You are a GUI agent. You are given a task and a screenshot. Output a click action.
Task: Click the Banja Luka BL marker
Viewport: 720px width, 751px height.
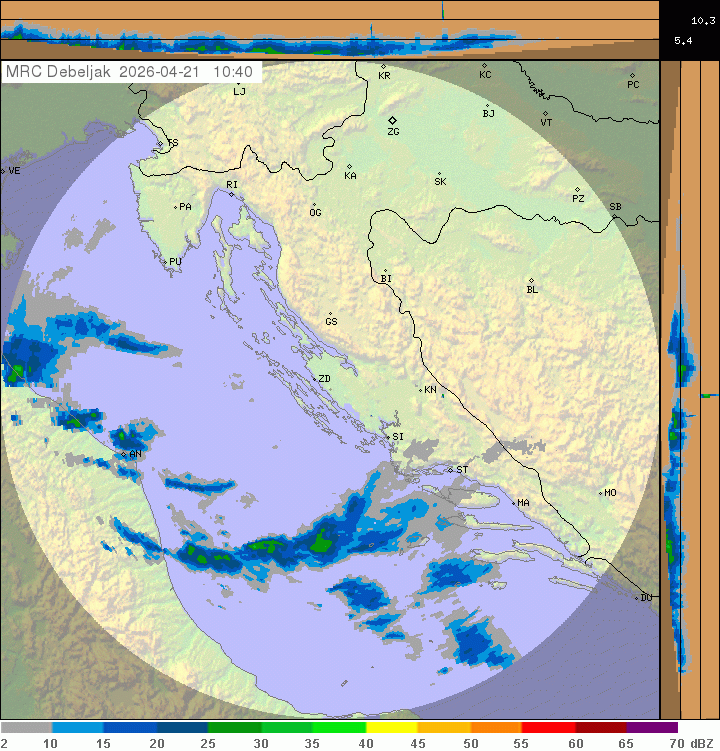(x=531, y=281)
